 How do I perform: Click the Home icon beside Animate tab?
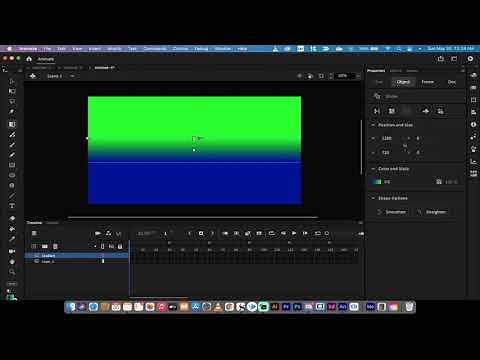click(29, 59)
